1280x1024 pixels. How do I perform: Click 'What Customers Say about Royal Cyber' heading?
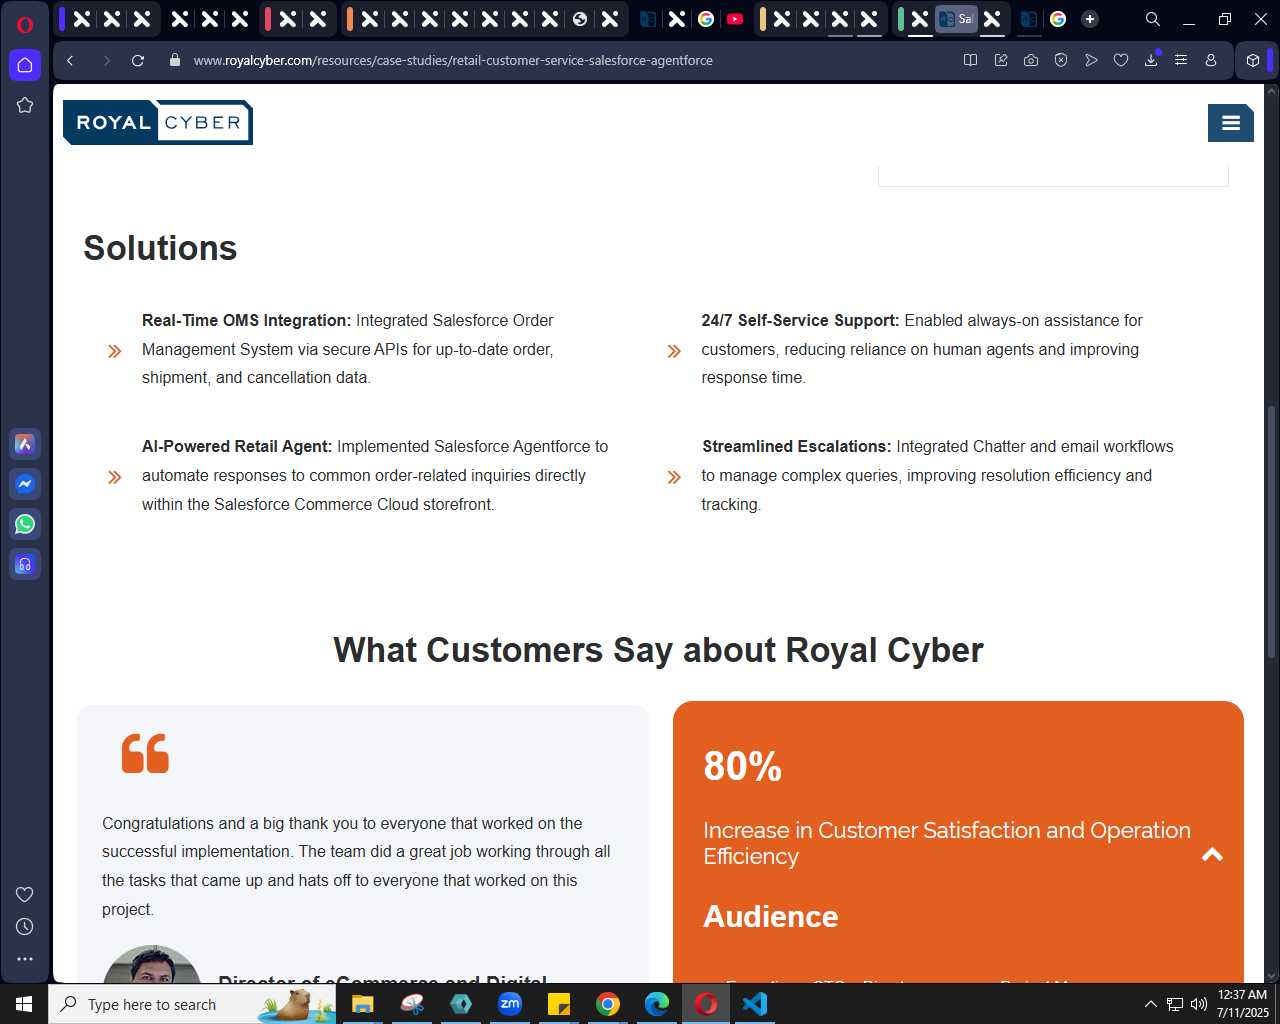tap(658, 650)
